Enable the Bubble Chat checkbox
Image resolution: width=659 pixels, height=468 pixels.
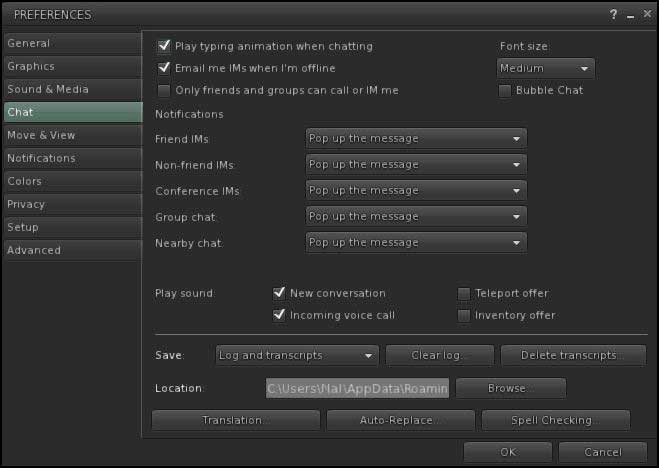(505, 91)
